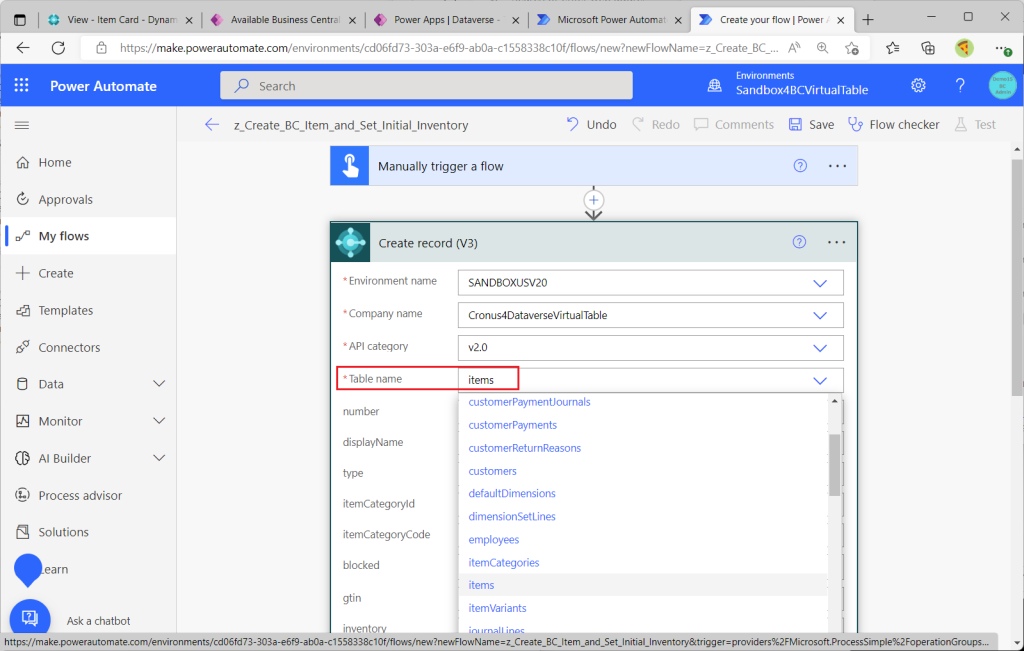Image resolution: width=1024 pixels, height=651 pixels.
Task: Click the Redo button
Action: coord(655,125)
